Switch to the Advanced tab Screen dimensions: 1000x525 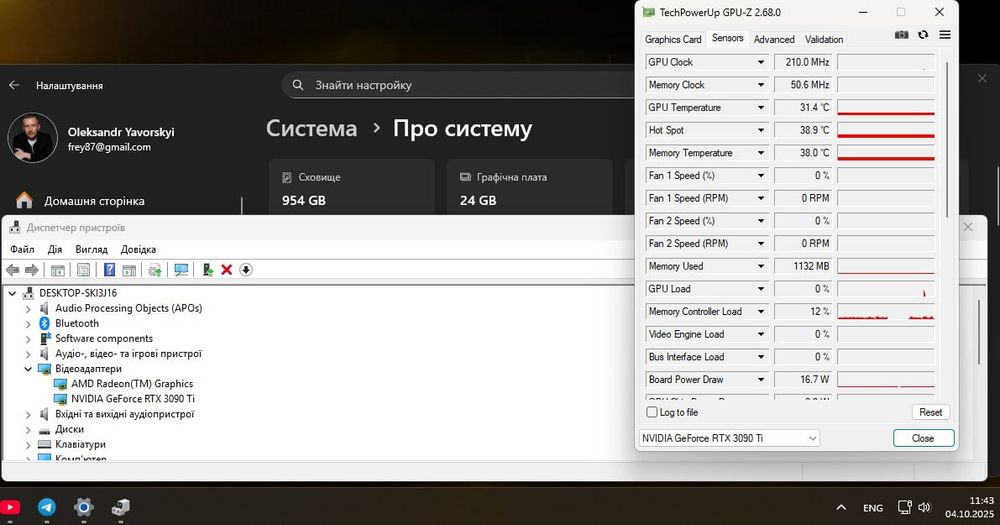774,39
